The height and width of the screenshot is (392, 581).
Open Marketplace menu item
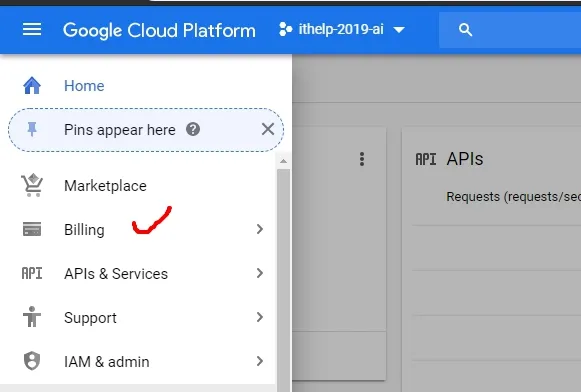pos(138,186)
